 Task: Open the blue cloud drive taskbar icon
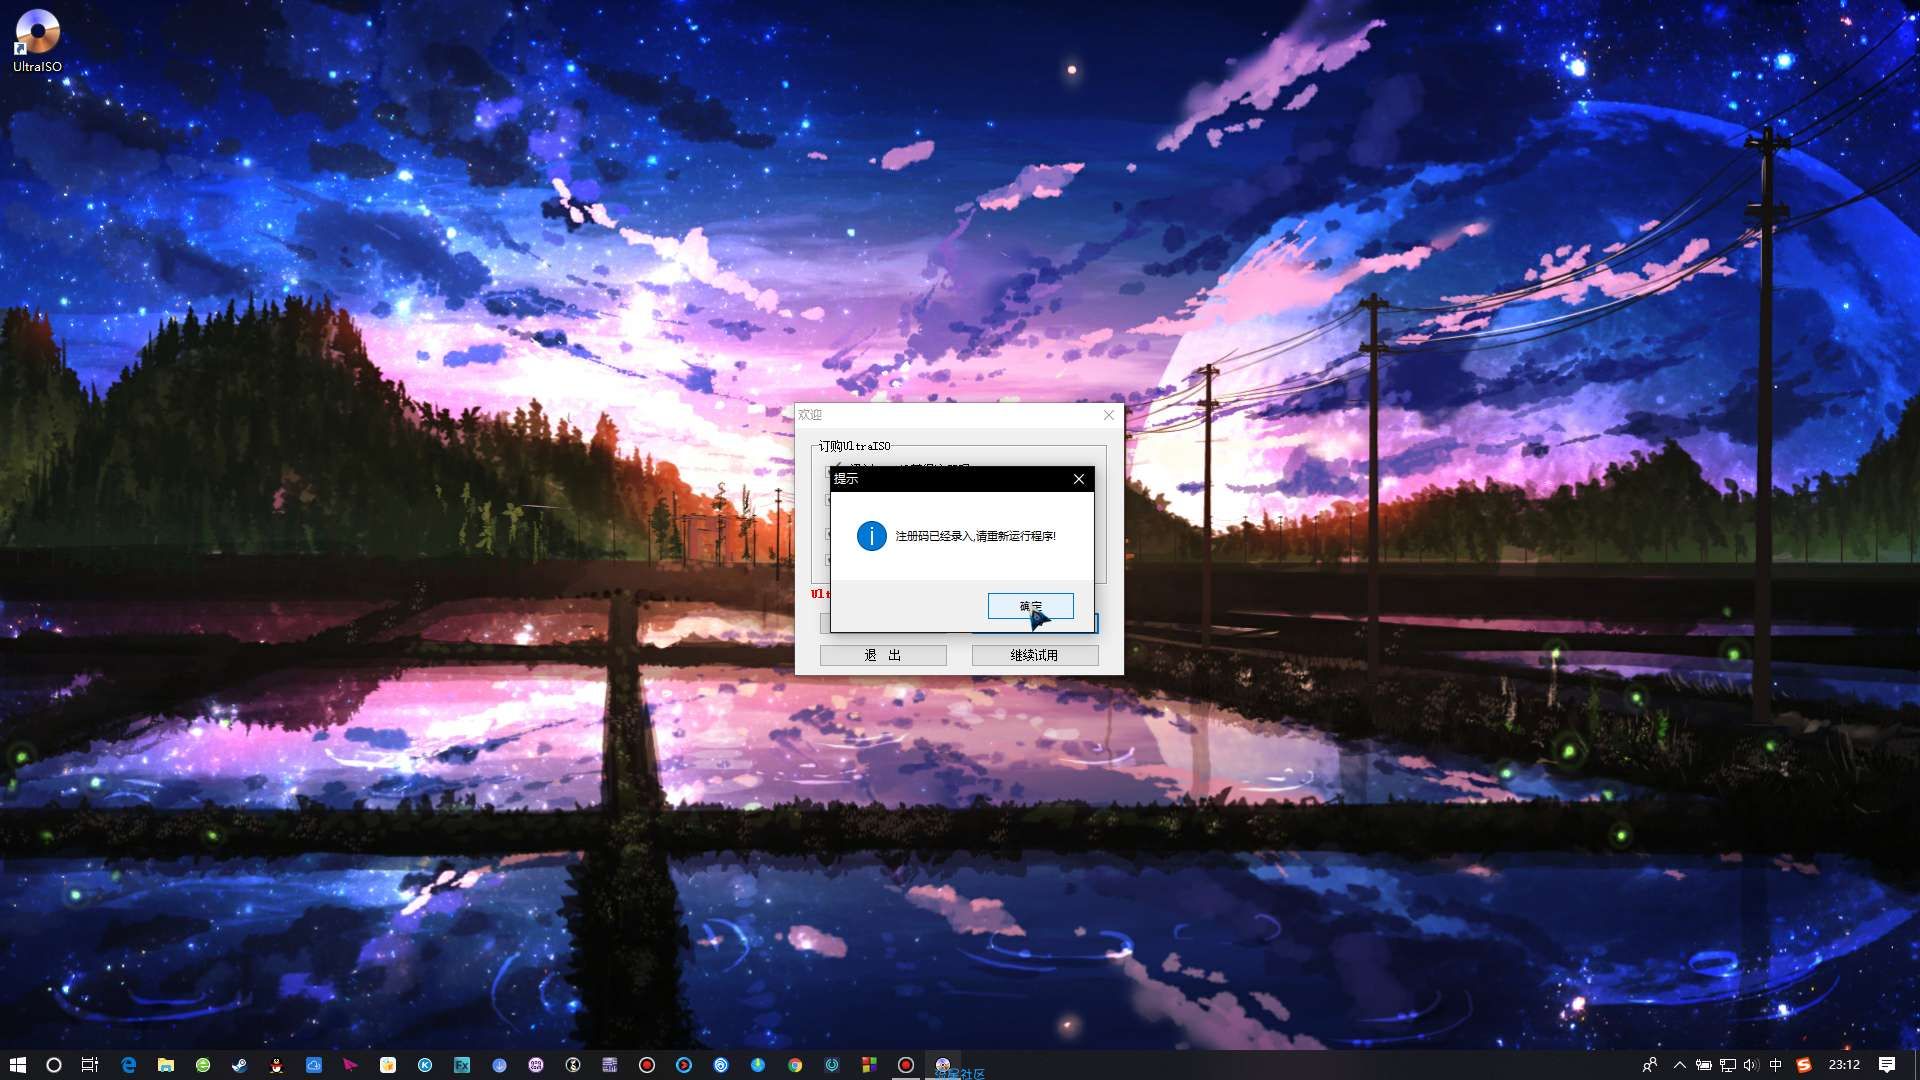pos(313,1065)
